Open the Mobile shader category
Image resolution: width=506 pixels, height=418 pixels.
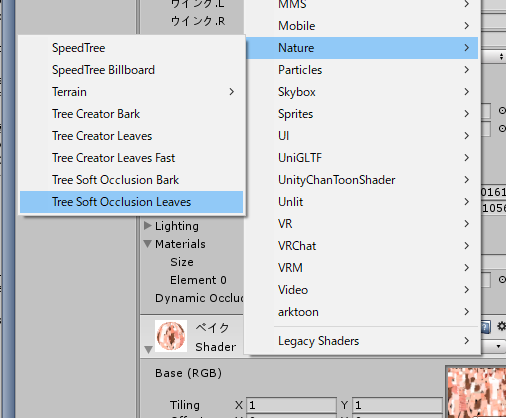362,26
